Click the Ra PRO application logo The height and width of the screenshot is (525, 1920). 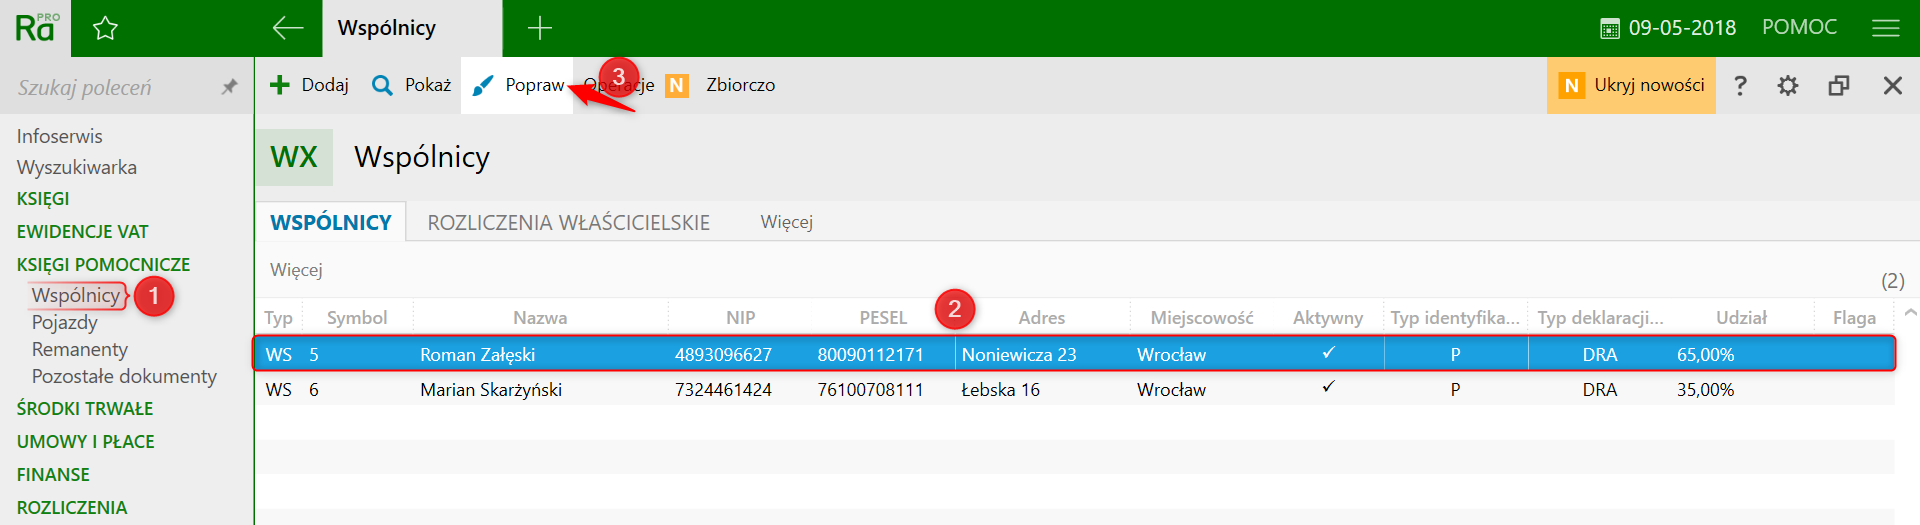click(36, 28)
